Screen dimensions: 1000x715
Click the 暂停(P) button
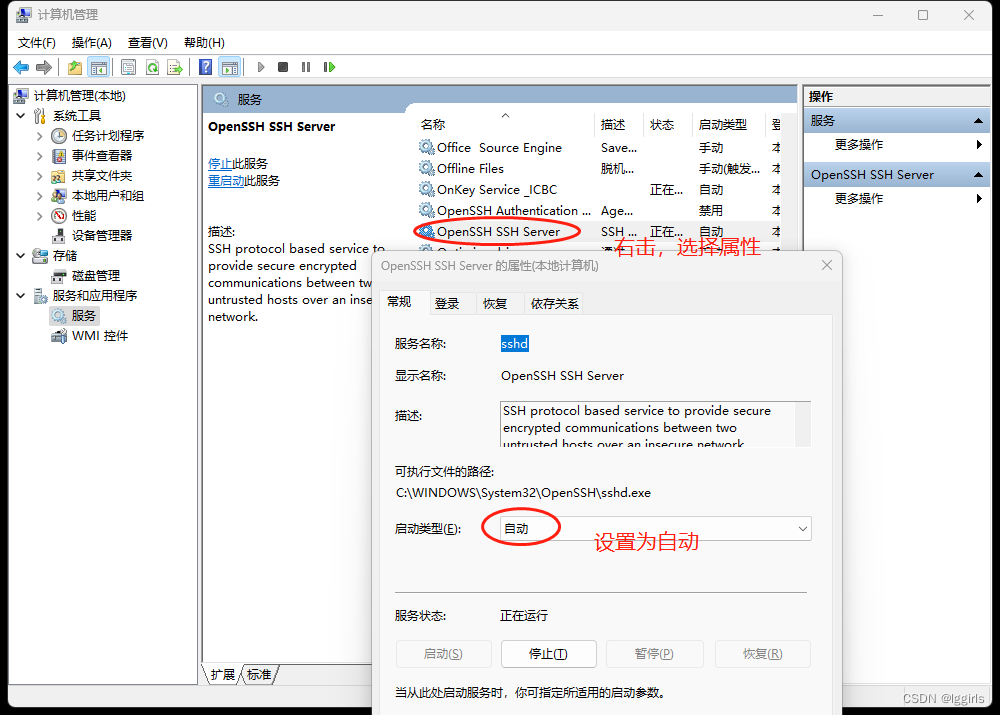click(654, 654)
